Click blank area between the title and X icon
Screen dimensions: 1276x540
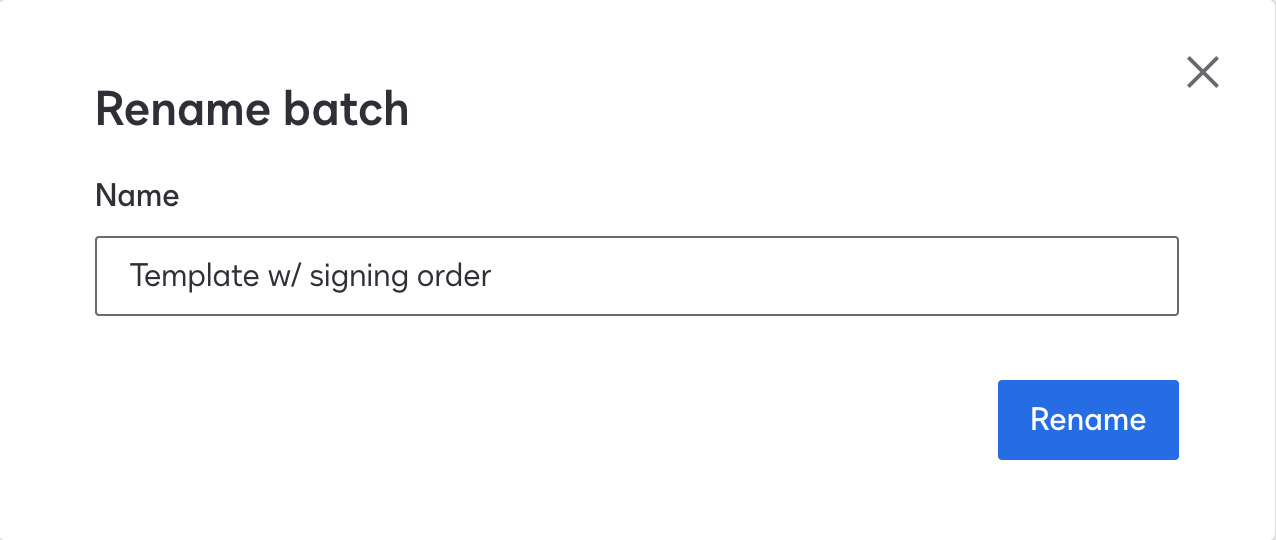[x=800, y=100]
